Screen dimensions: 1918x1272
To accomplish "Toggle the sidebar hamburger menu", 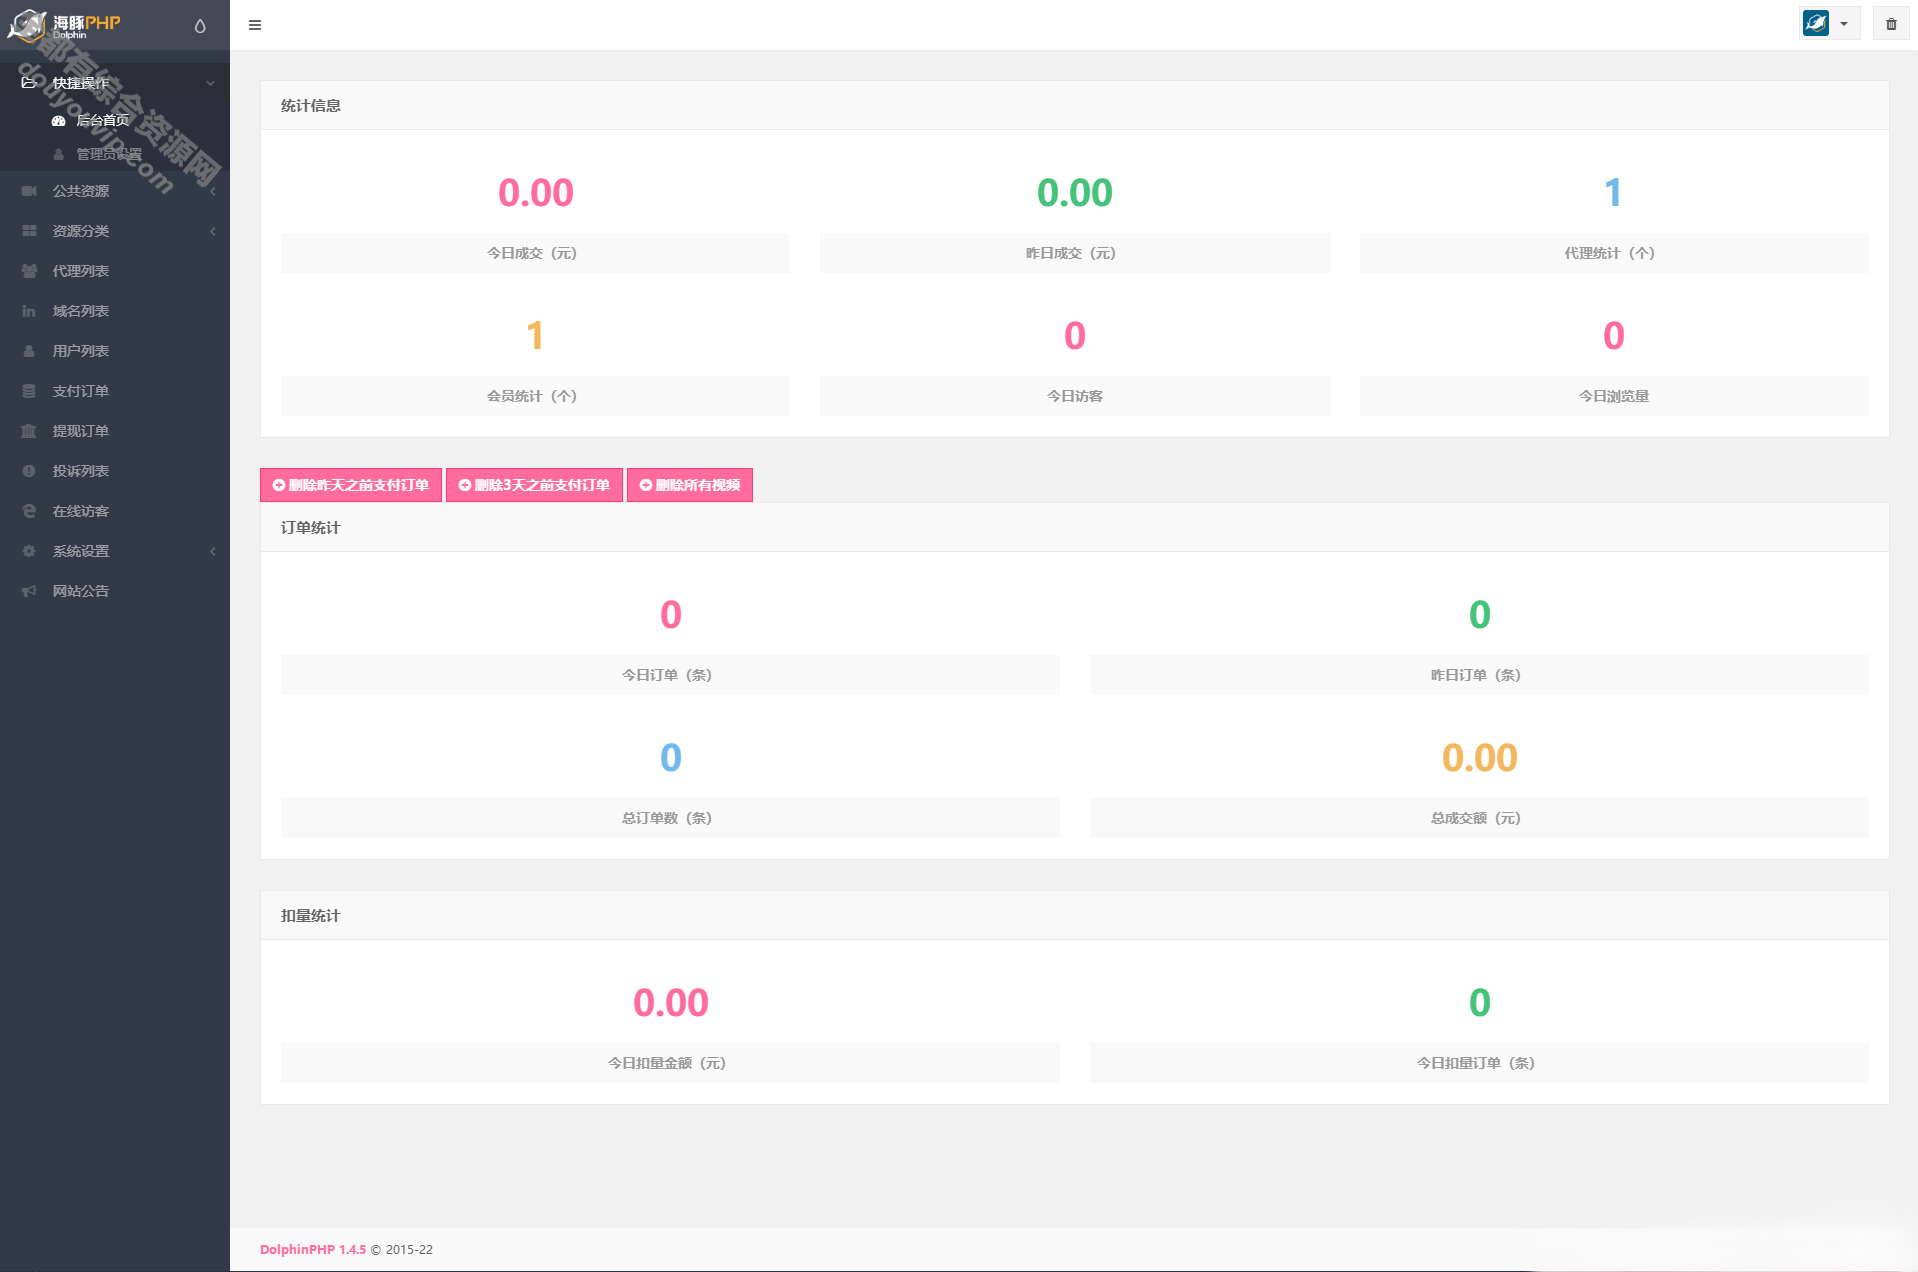I will [x=255, y=25].
